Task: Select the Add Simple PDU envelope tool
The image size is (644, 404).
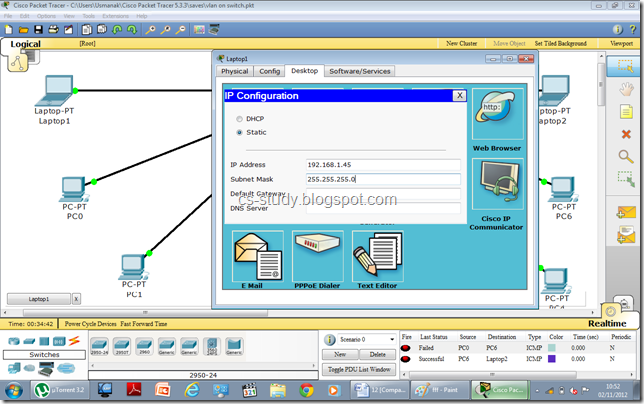Action: [x=626, y=212]
